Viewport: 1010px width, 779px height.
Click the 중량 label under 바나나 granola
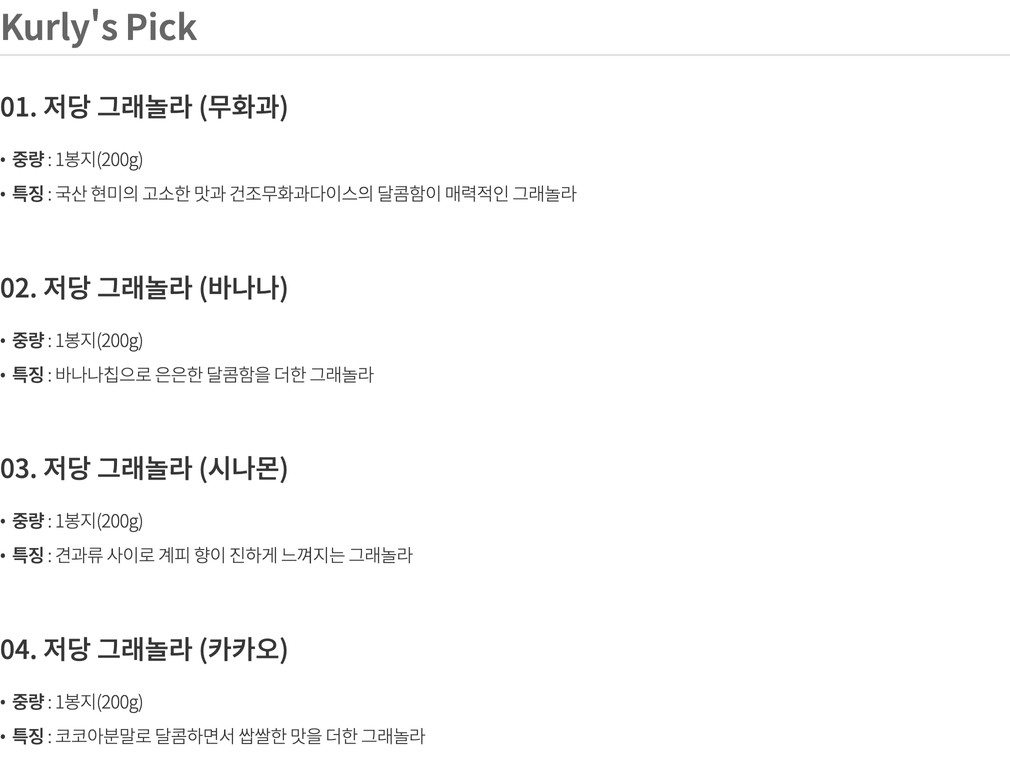tap(28, 341)
